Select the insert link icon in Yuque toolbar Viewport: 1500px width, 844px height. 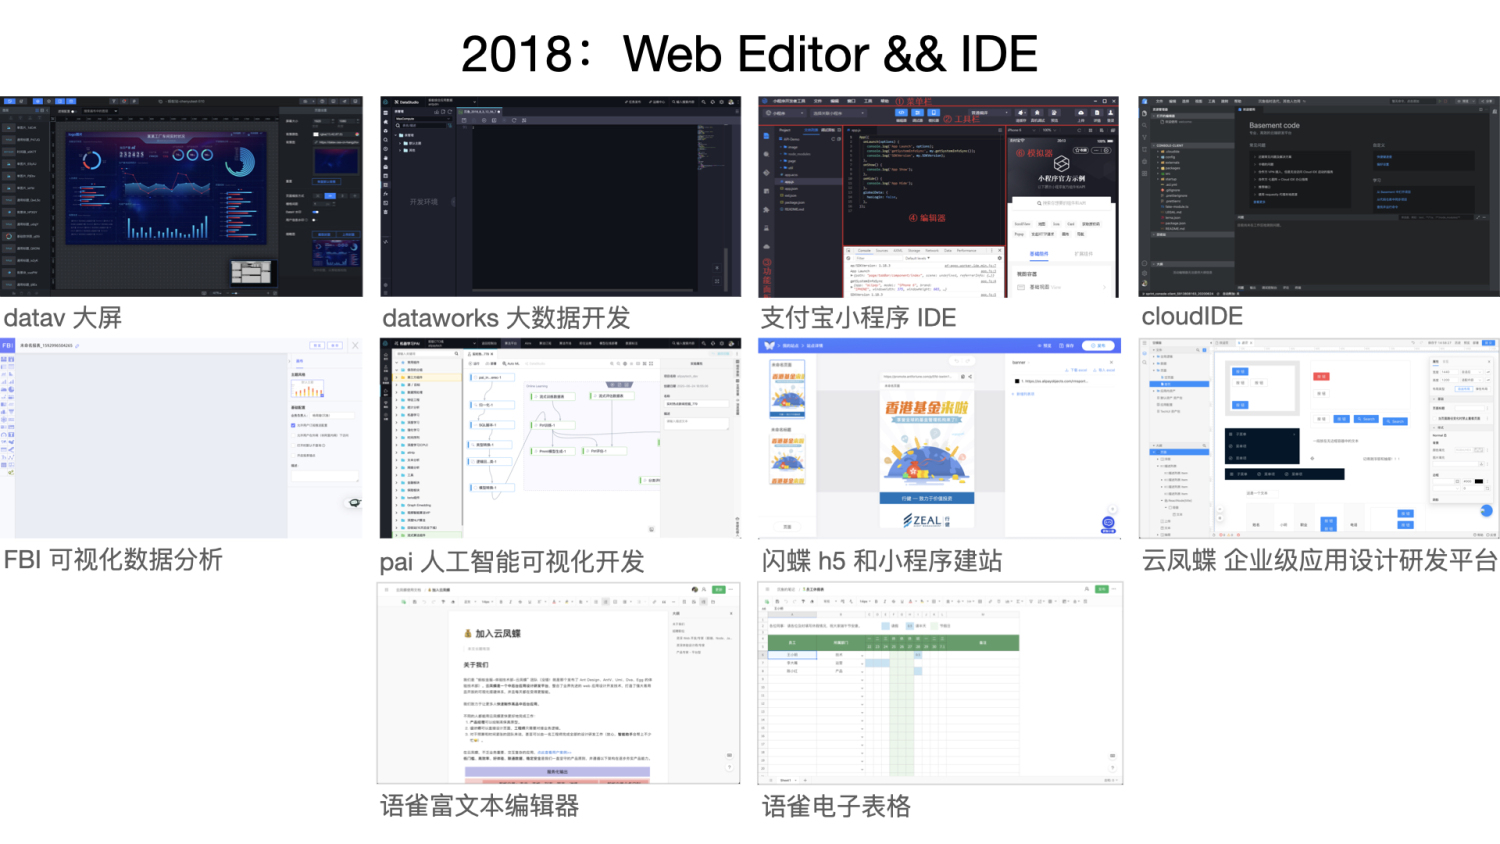tap(655, 602)
